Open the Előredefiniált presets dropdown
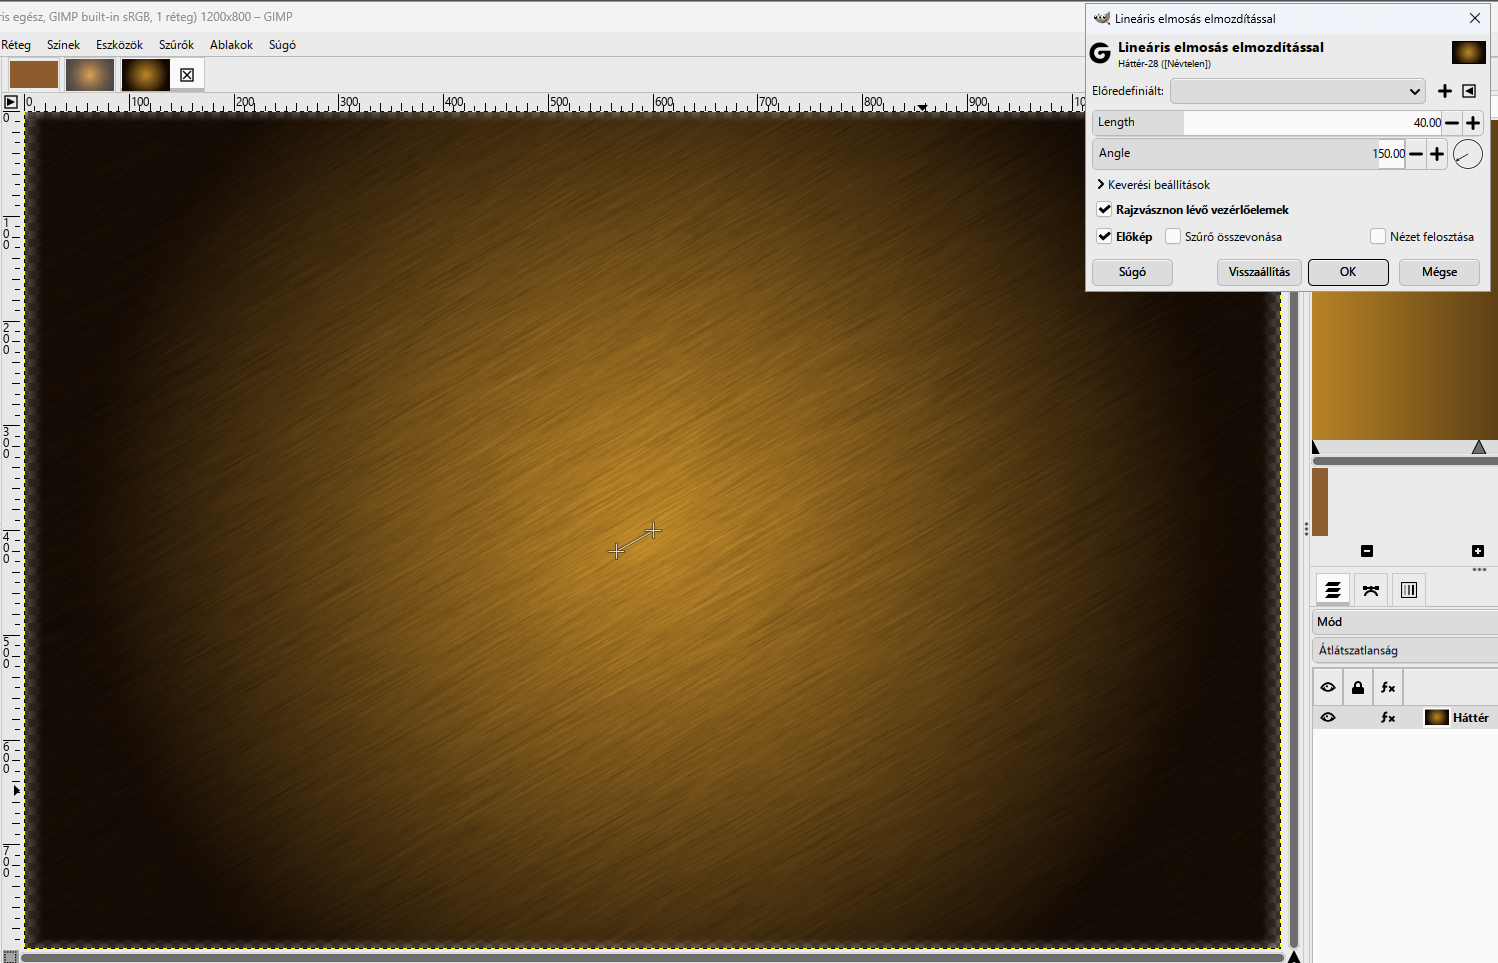 [1298, 91]
